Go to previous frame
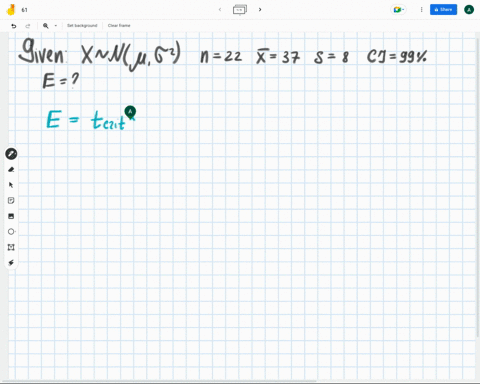This screenshot has width=480, height=384. pos(220,10)
